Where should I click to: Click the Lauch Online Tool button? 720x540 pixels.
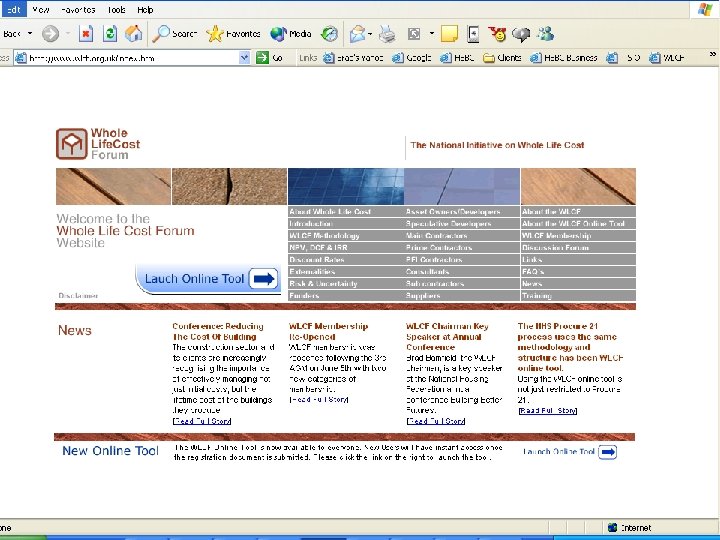click(208, 279)
